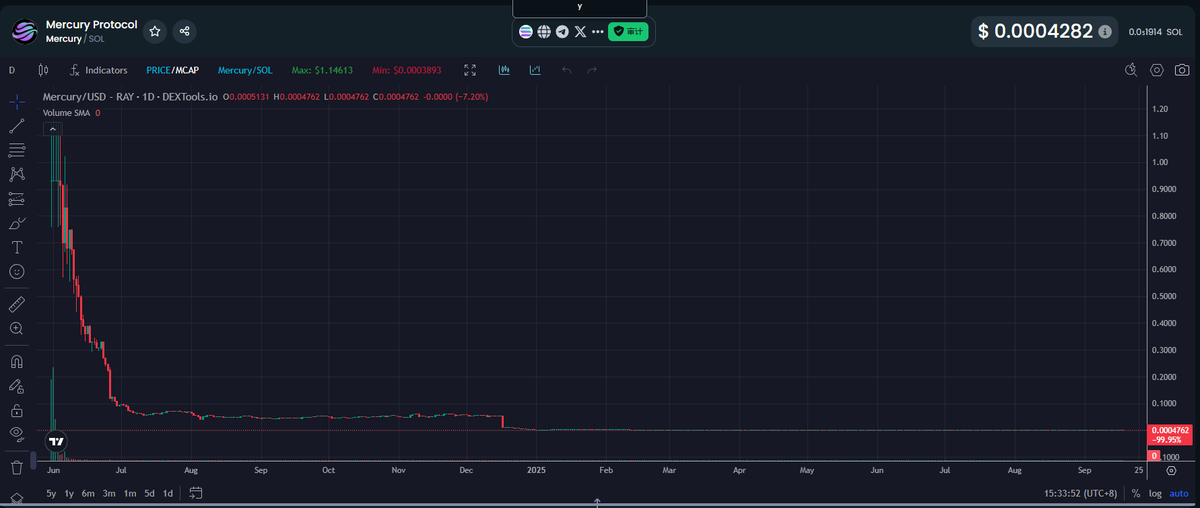
Task: Open the candlestick chart style selector
Action: tap(43, 70)
